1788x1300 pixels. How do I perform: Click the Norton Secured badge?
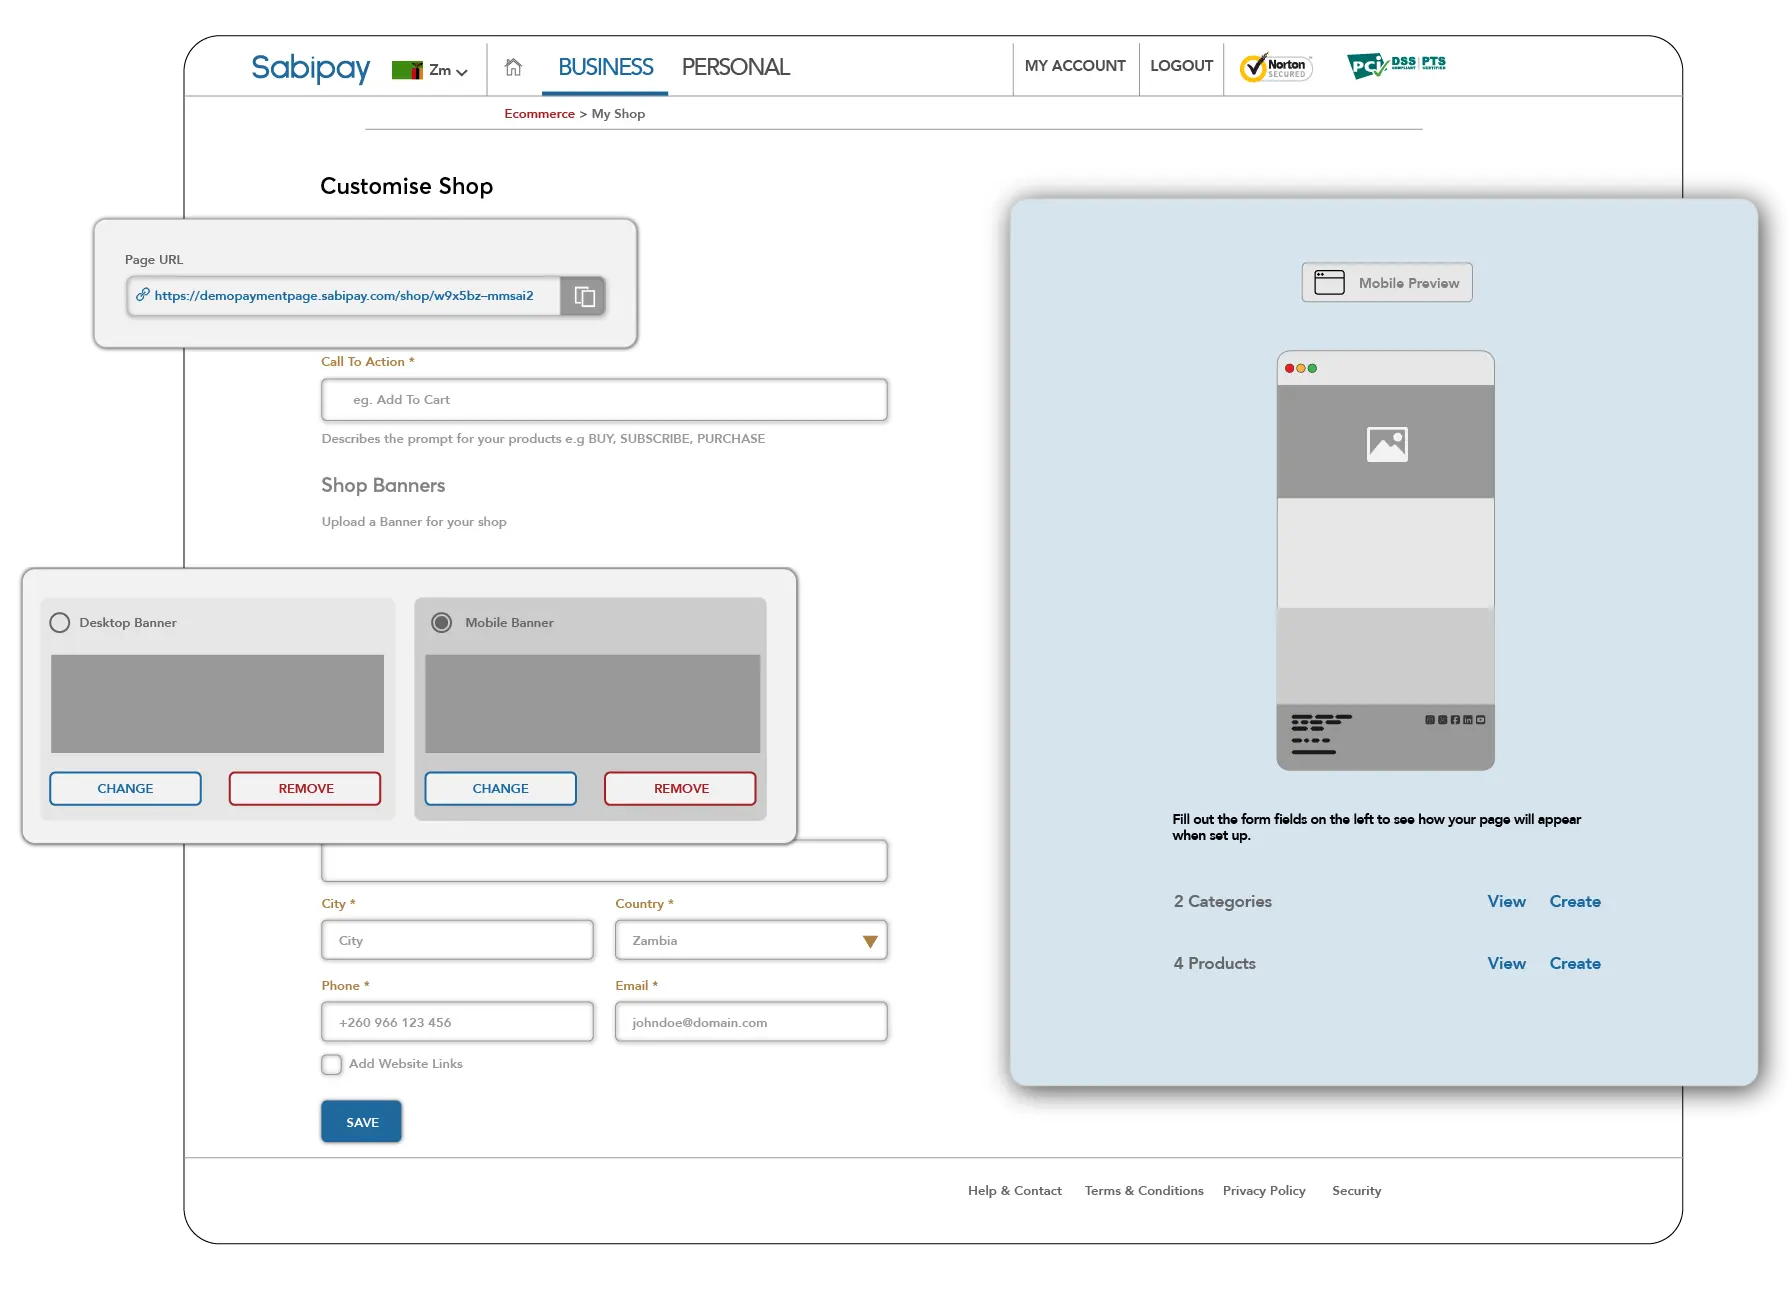click(x=1275, y=67)
